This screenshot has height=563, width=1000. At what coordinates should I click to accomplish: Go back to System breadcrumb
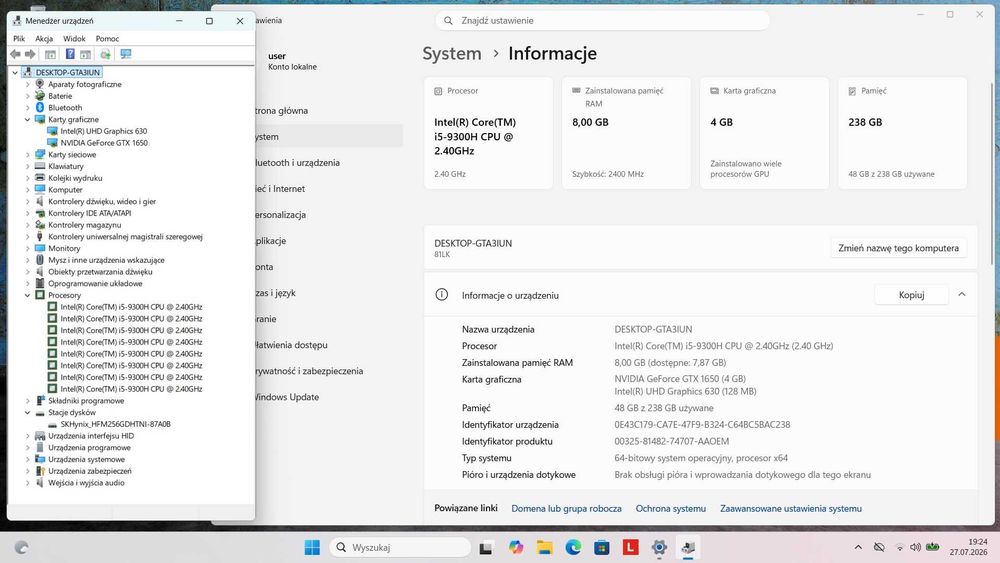pyautogui.click(x=452, y=54)
